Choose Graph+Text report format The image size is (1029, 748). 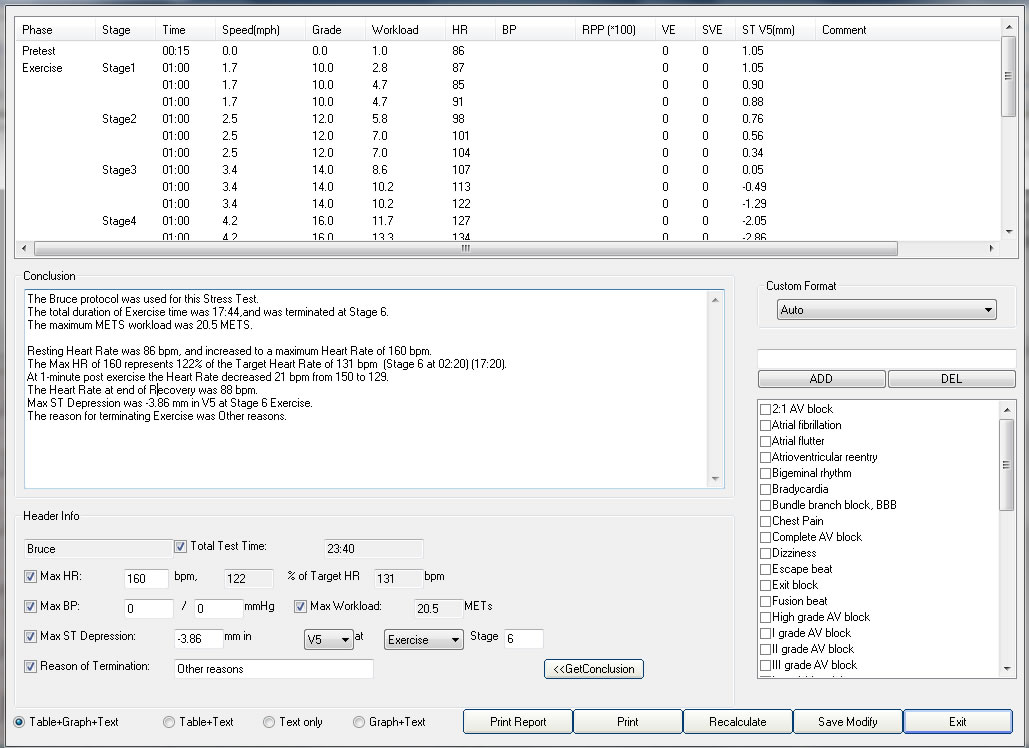[359, 722]
